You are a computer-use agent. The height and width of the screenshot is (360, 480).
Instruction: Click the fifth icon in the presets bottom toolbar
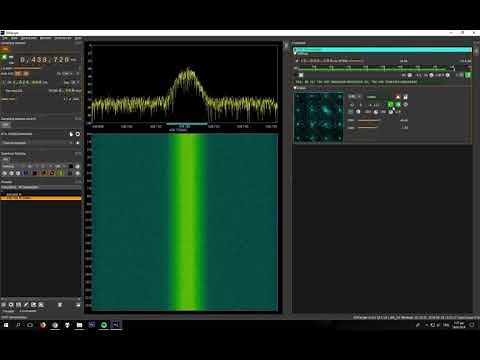pos(33,305)
